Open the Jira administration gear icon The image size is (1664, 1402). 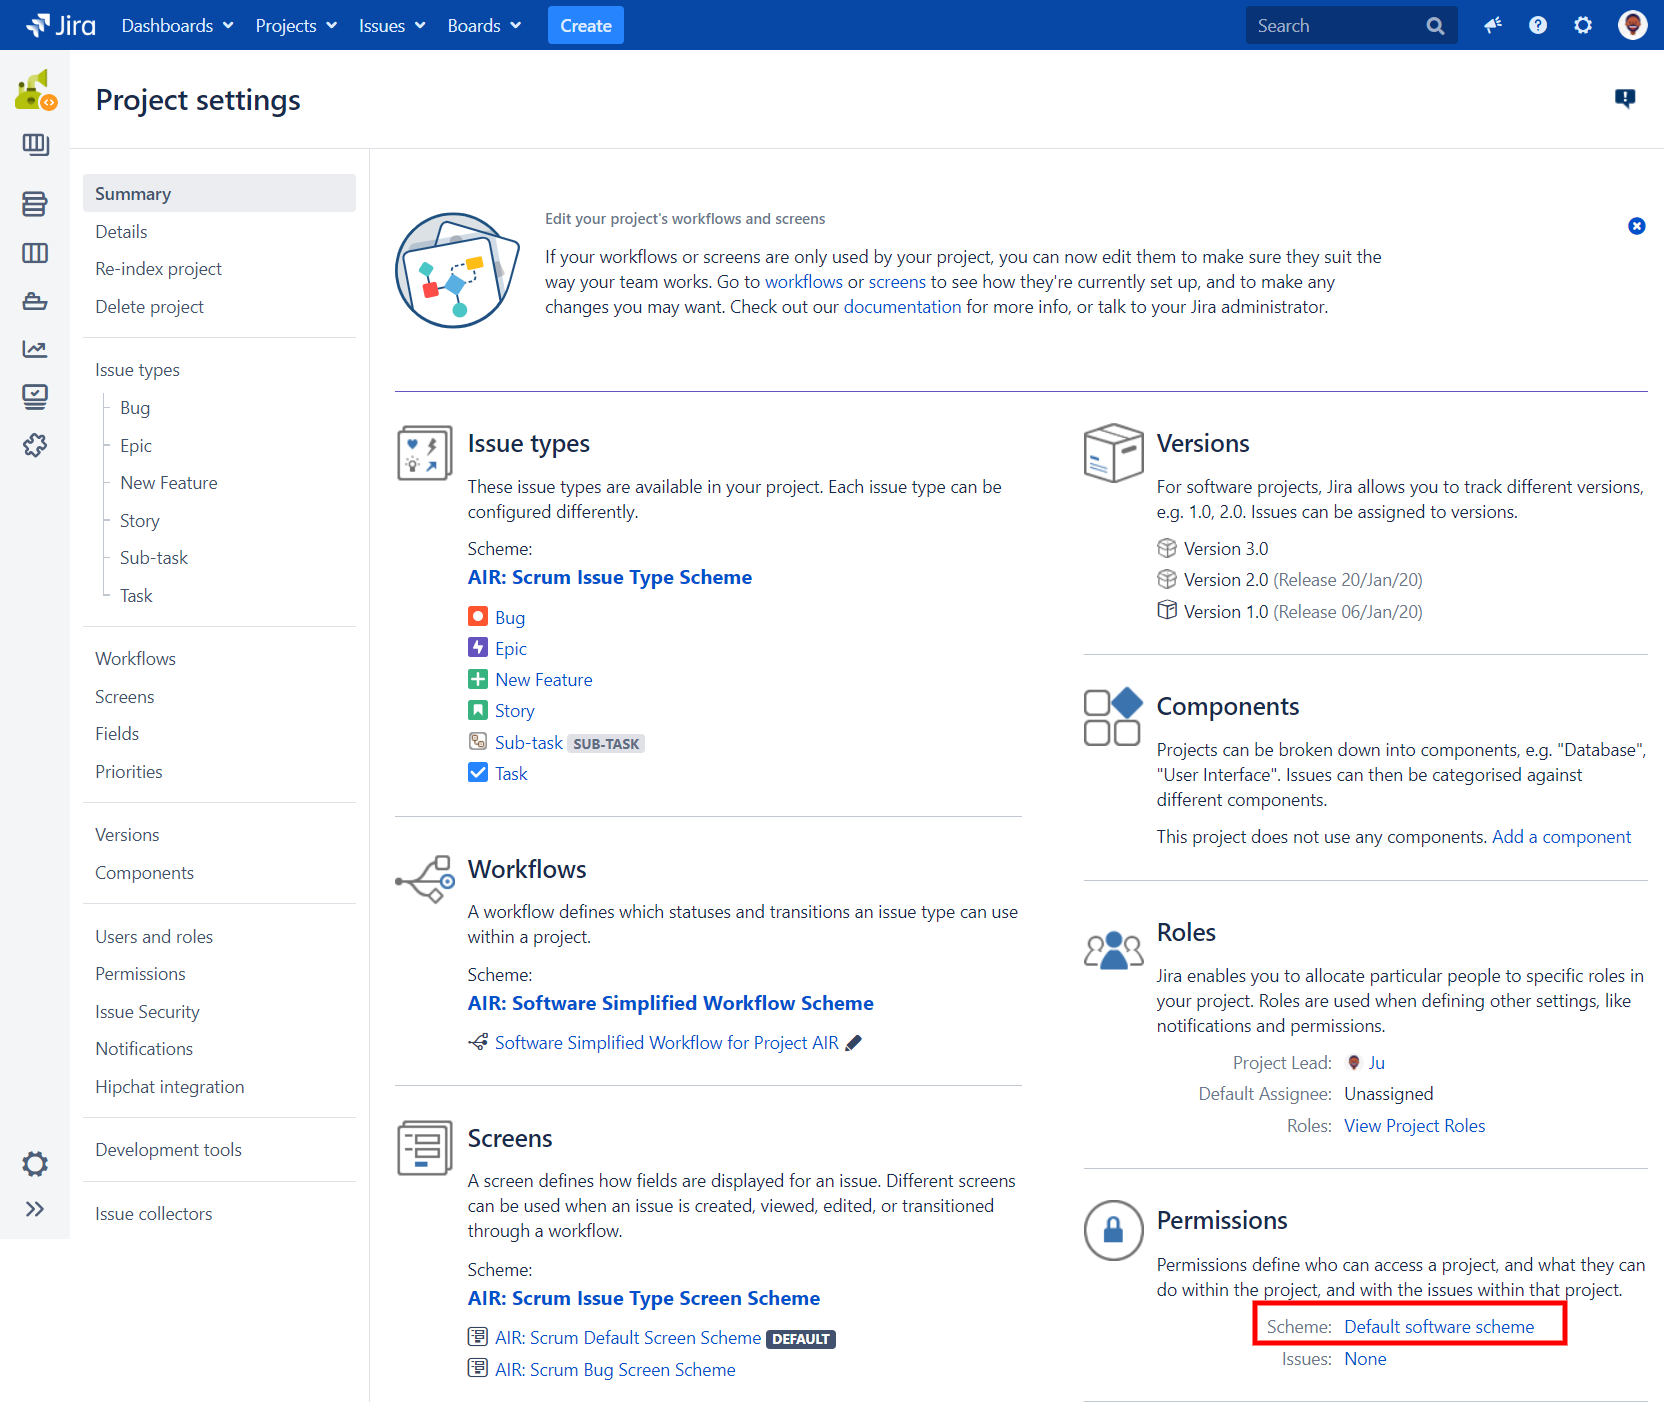pyautogui.click(x=1582, y=25)
